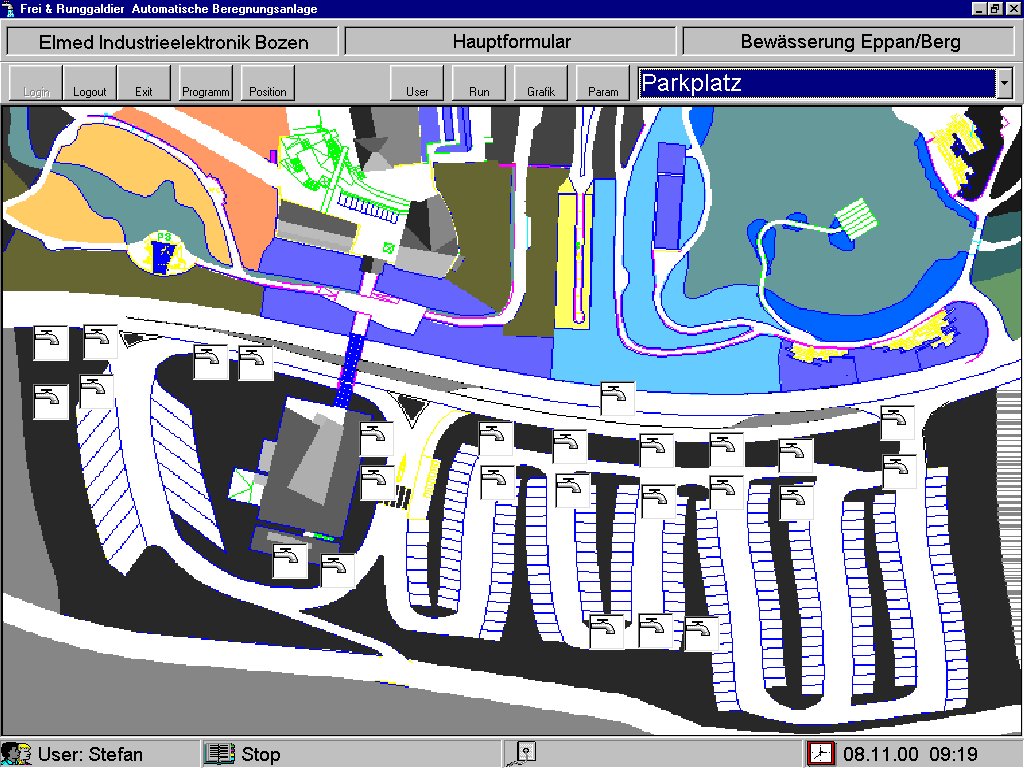The width and height of the screenshot is (1024, 768).
Task: Open the User management button
Action: coord(417,83)
